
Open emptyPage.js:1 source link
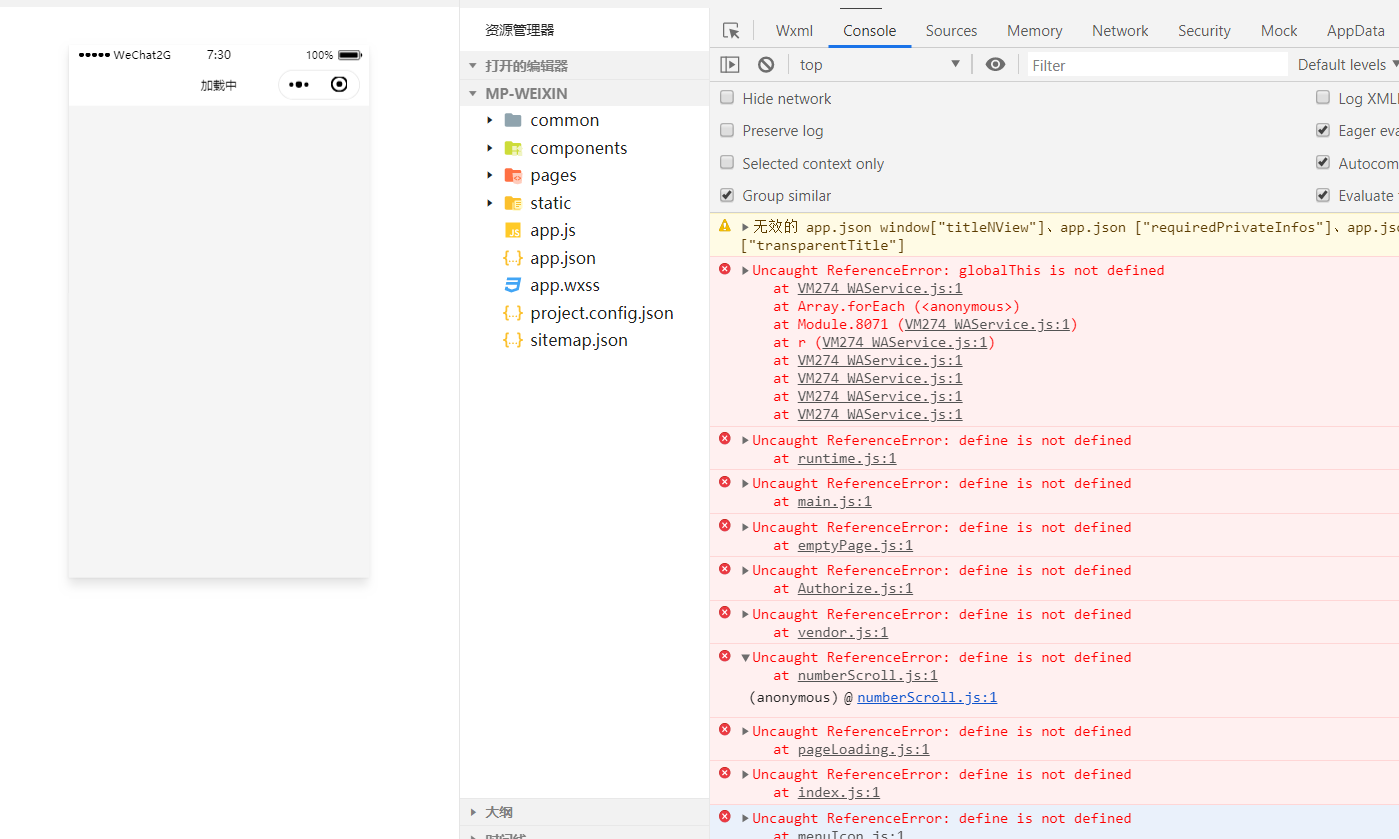click(x=855, y=545)
